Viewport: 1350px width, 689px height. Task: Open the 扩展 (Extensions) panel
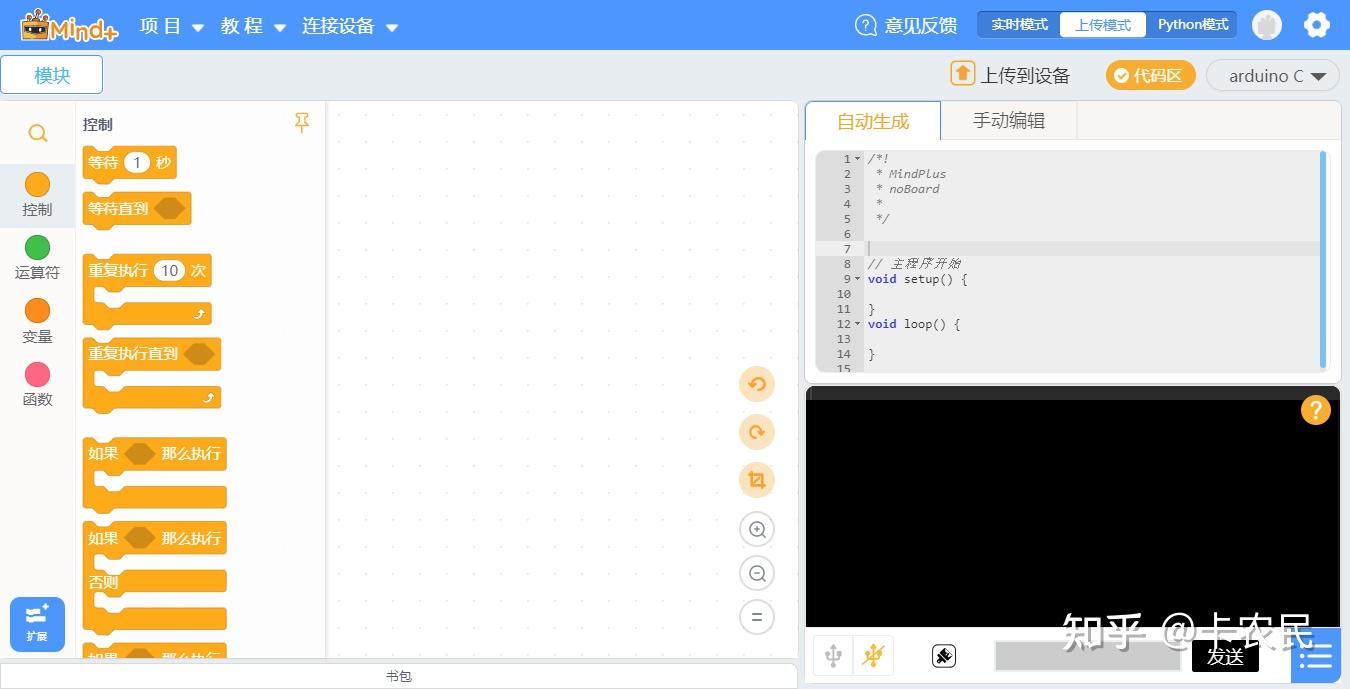point(37,623)
